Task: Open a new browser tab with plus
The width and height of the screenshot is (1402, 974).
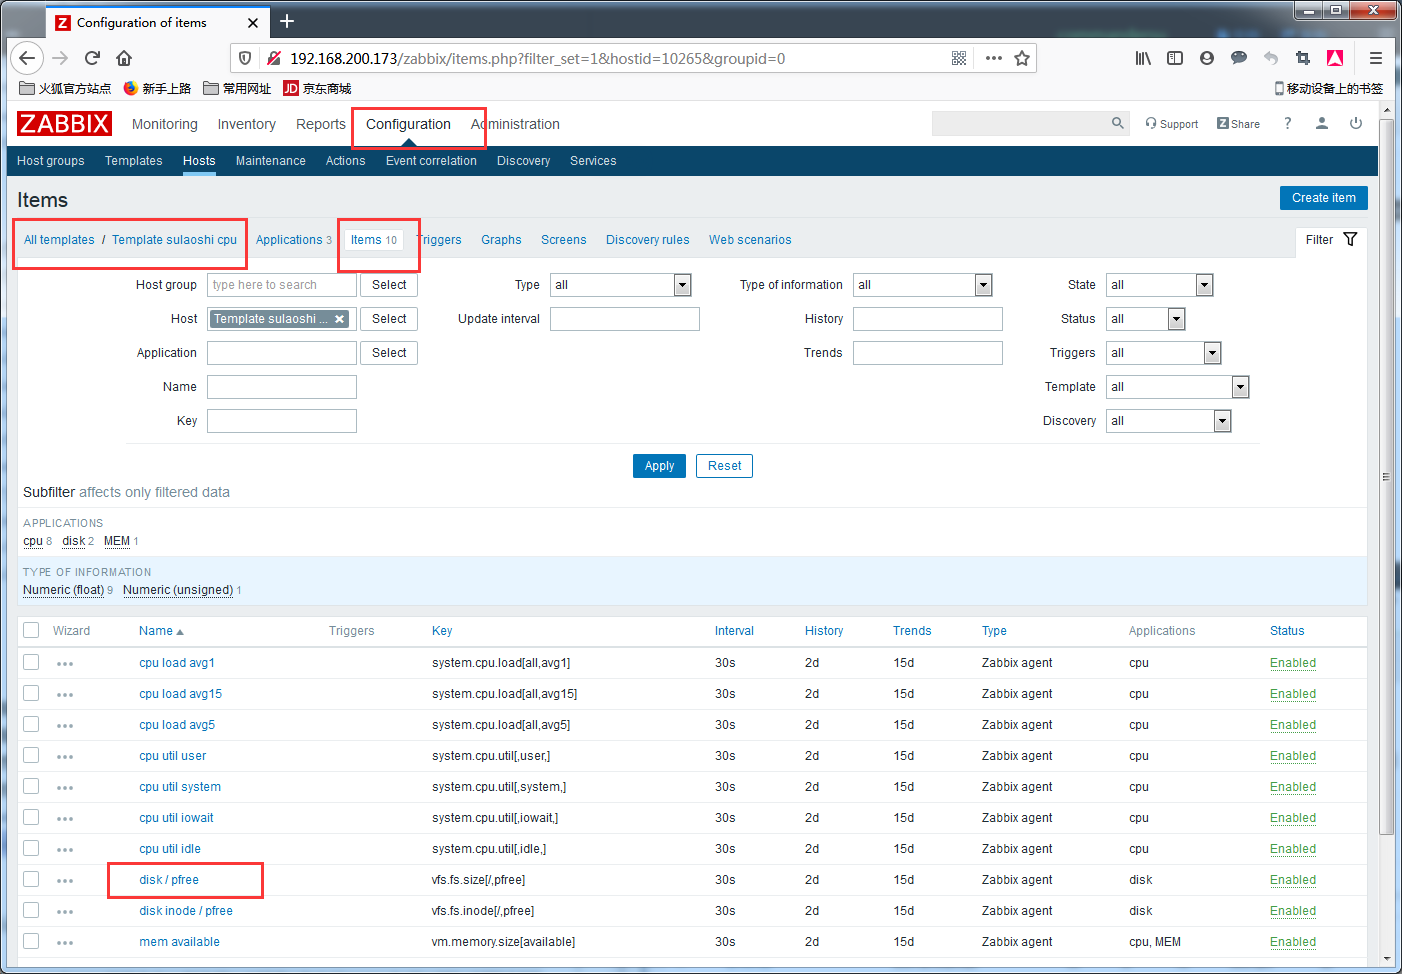Action: pos(287,21)
